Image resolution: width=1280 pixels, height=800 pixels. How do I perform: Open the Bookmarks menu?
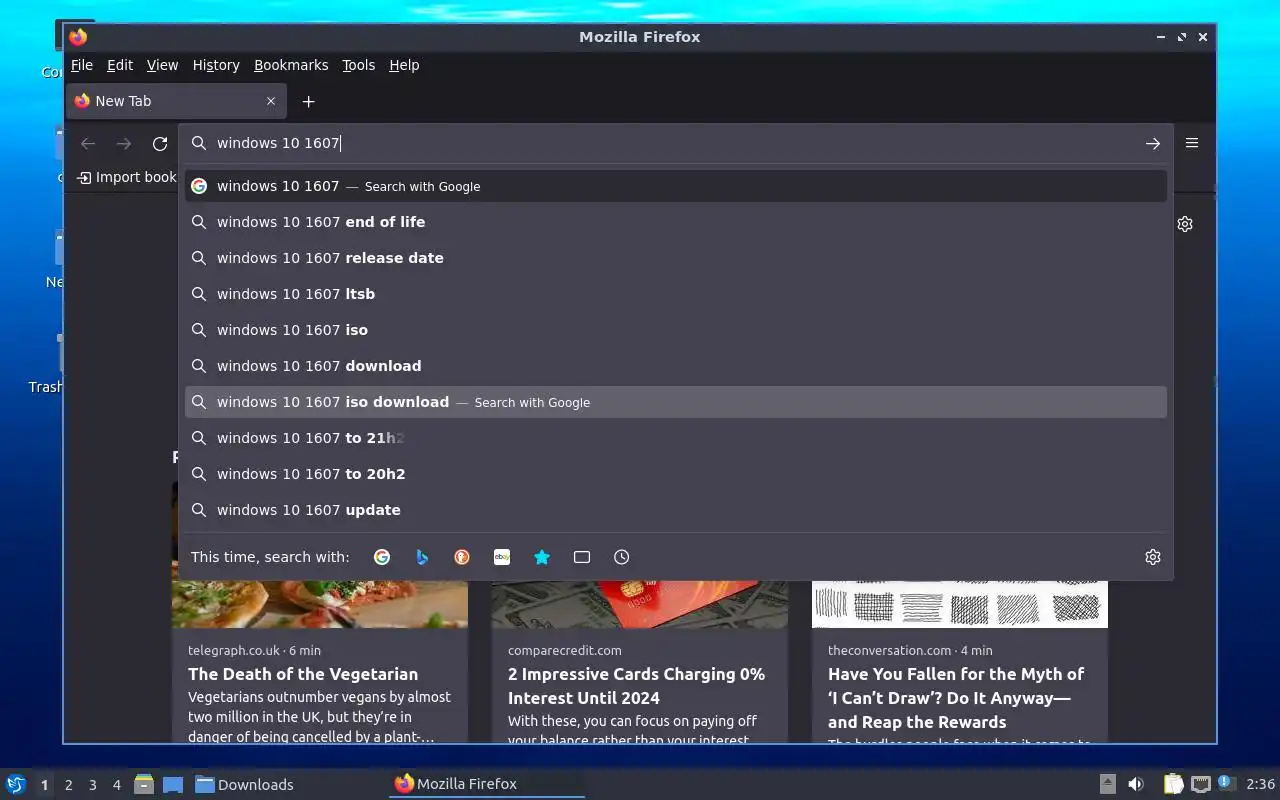(x=291, y=65)
